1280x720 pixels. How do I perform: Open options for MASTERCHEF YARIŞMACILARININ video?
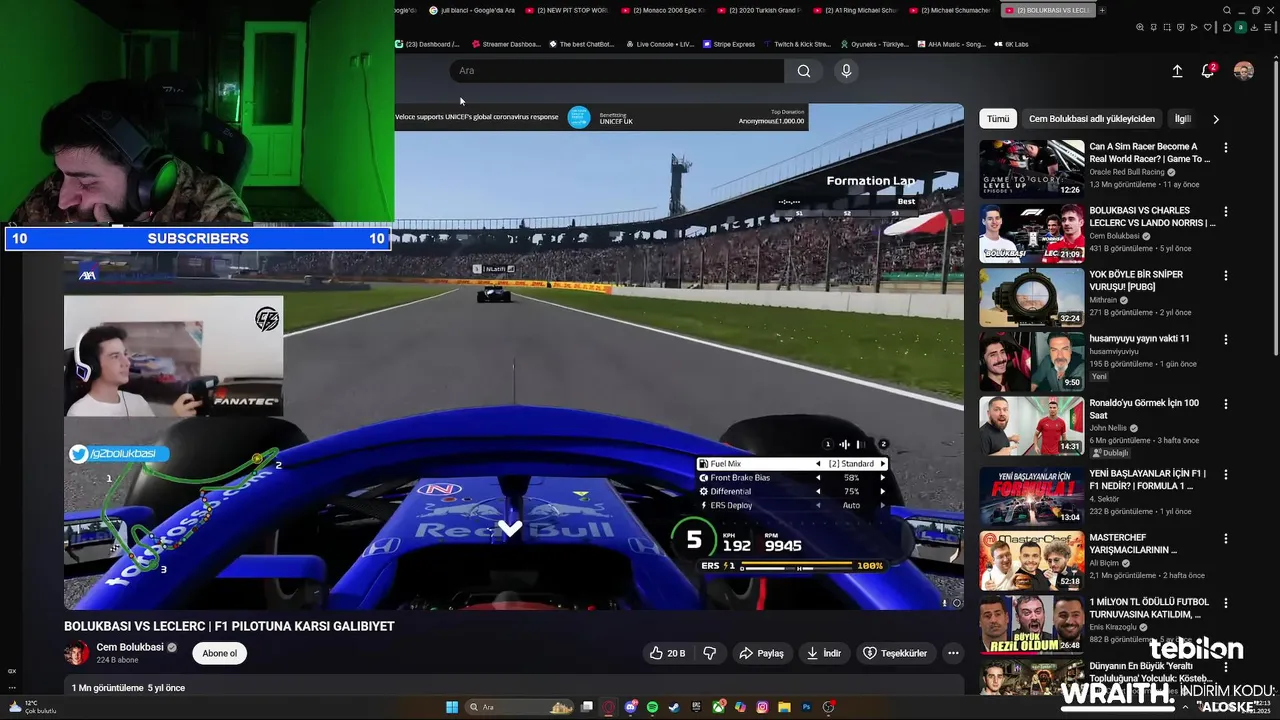pyautogui.click(x=1226, y=538)
